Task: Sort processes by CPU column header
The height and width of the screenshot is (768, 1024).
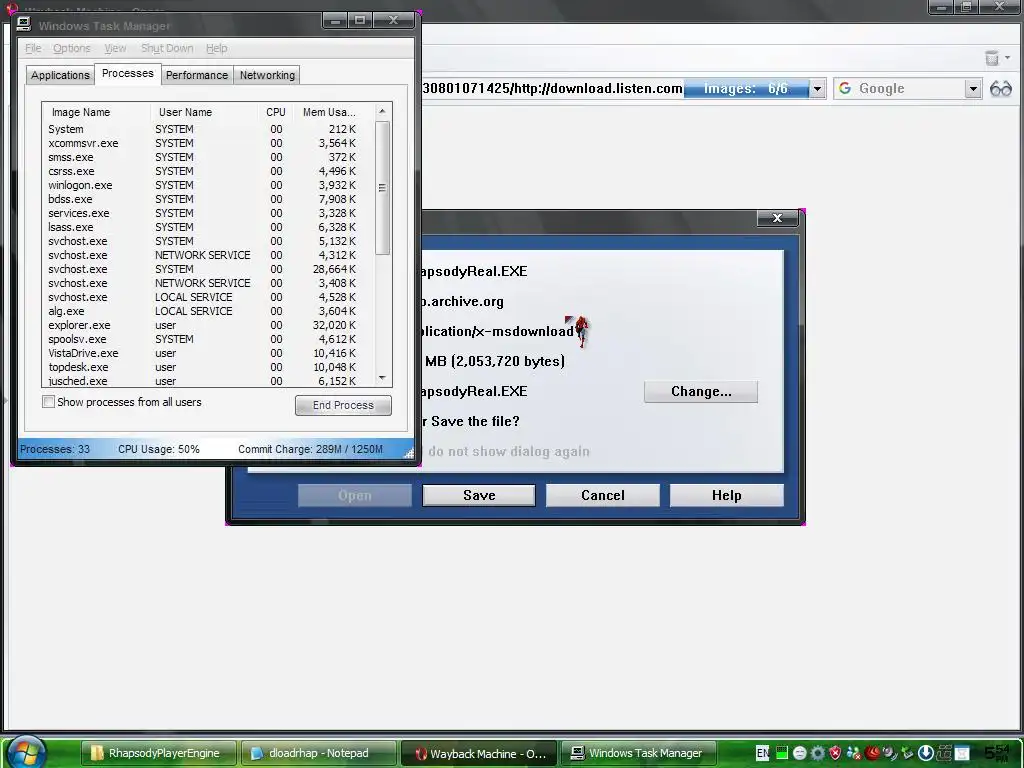Action: point(276,112)
